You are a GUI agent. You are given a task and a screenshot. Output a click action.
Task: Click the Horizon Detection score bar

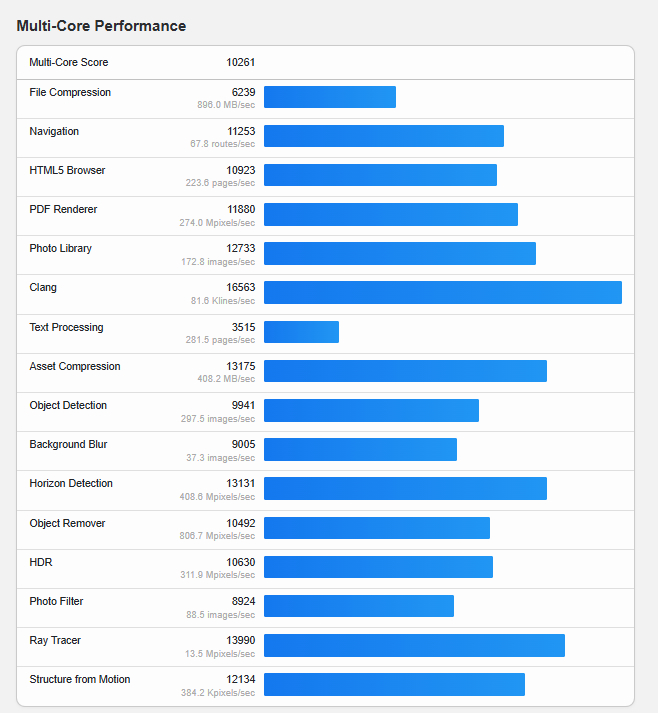tap(405, 488)
